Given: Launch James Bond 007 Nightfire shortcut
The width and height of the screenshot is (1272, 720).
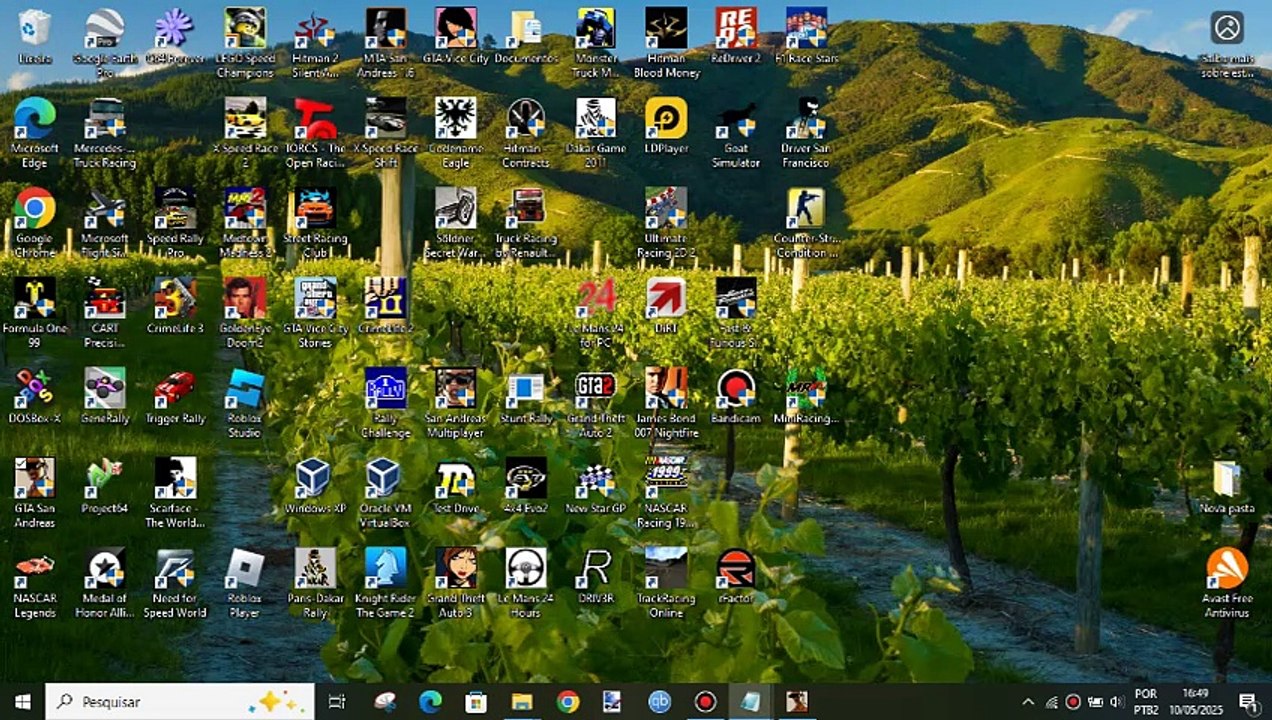Looking at the screenshot, I should [665, 402].
